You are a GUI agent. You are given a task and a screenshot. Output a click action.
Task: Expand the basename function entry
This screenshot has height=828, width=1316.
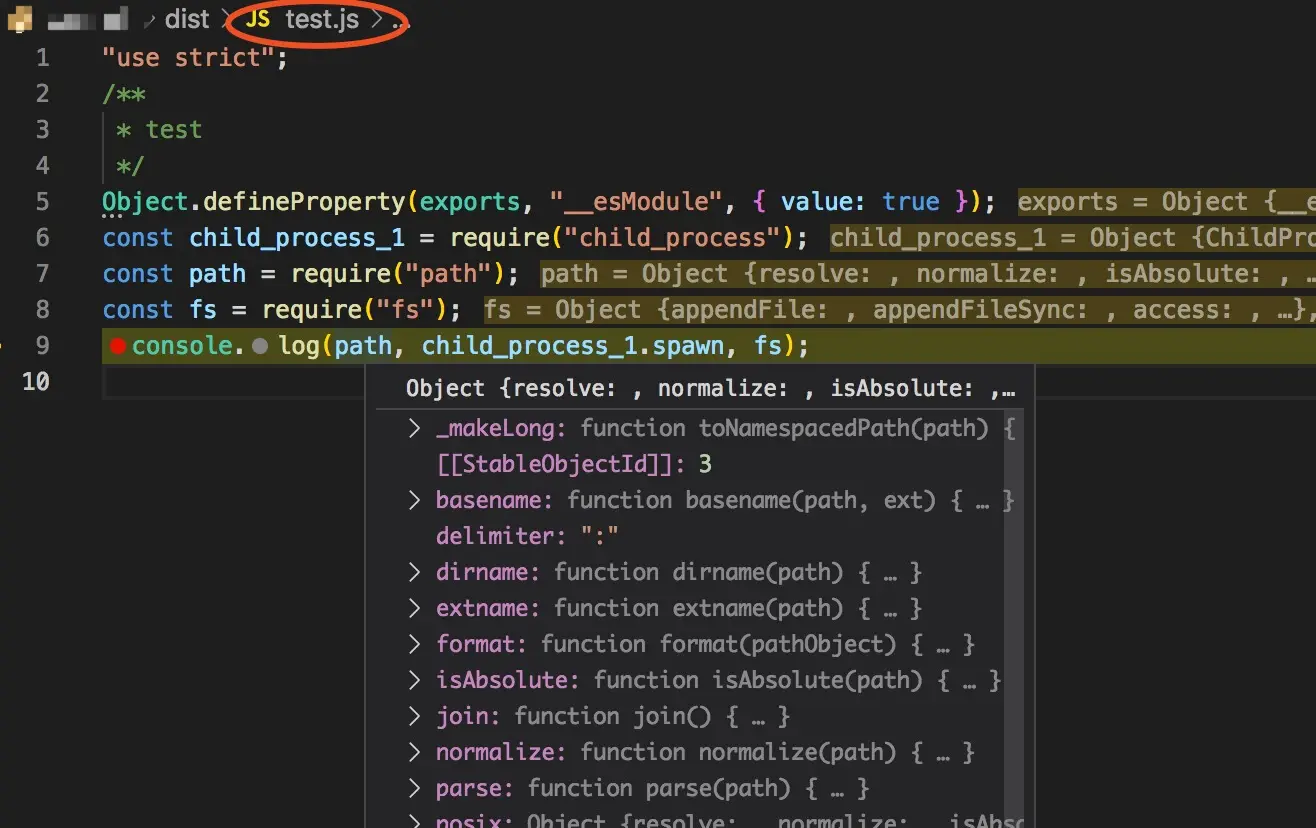[x=413, y=500]
